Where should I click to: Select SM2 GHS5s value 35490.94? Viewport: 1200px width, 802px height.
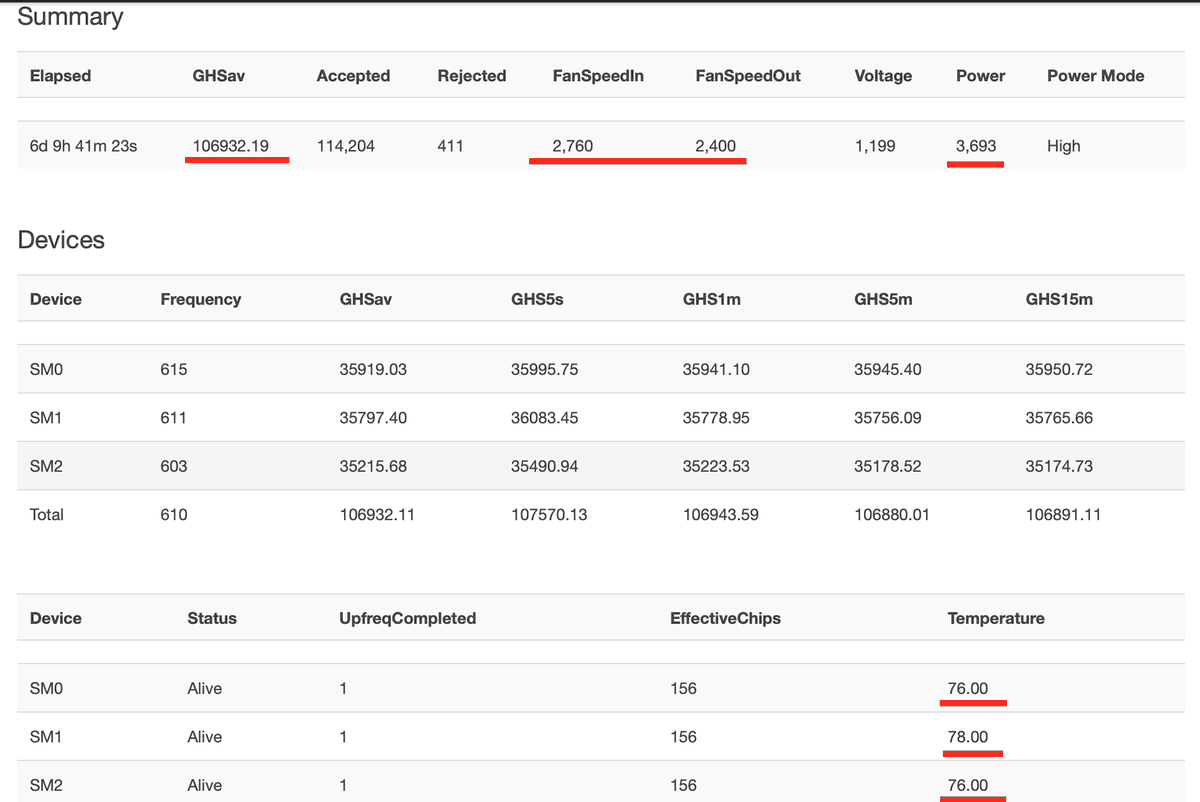tap(545, 466)
